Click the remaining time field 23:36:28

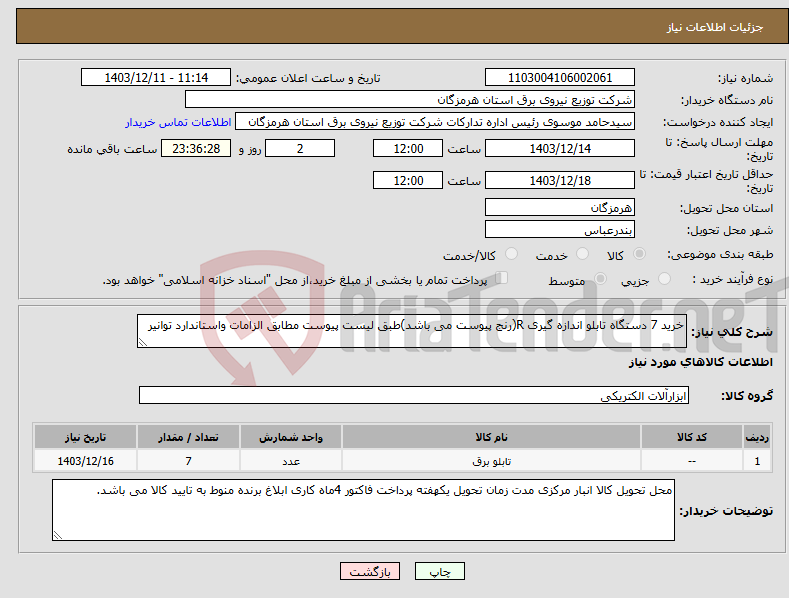pyautogui.click(x=196, y=149)
